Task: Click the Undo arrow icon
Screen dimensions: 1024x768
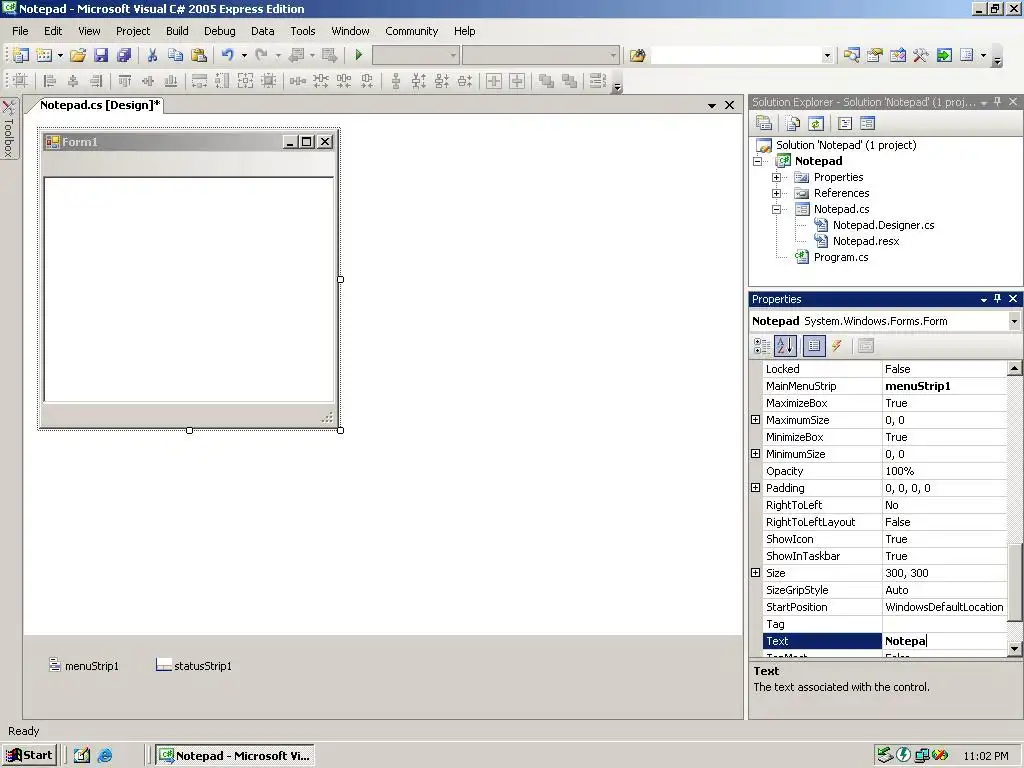Action: [227, 56]
